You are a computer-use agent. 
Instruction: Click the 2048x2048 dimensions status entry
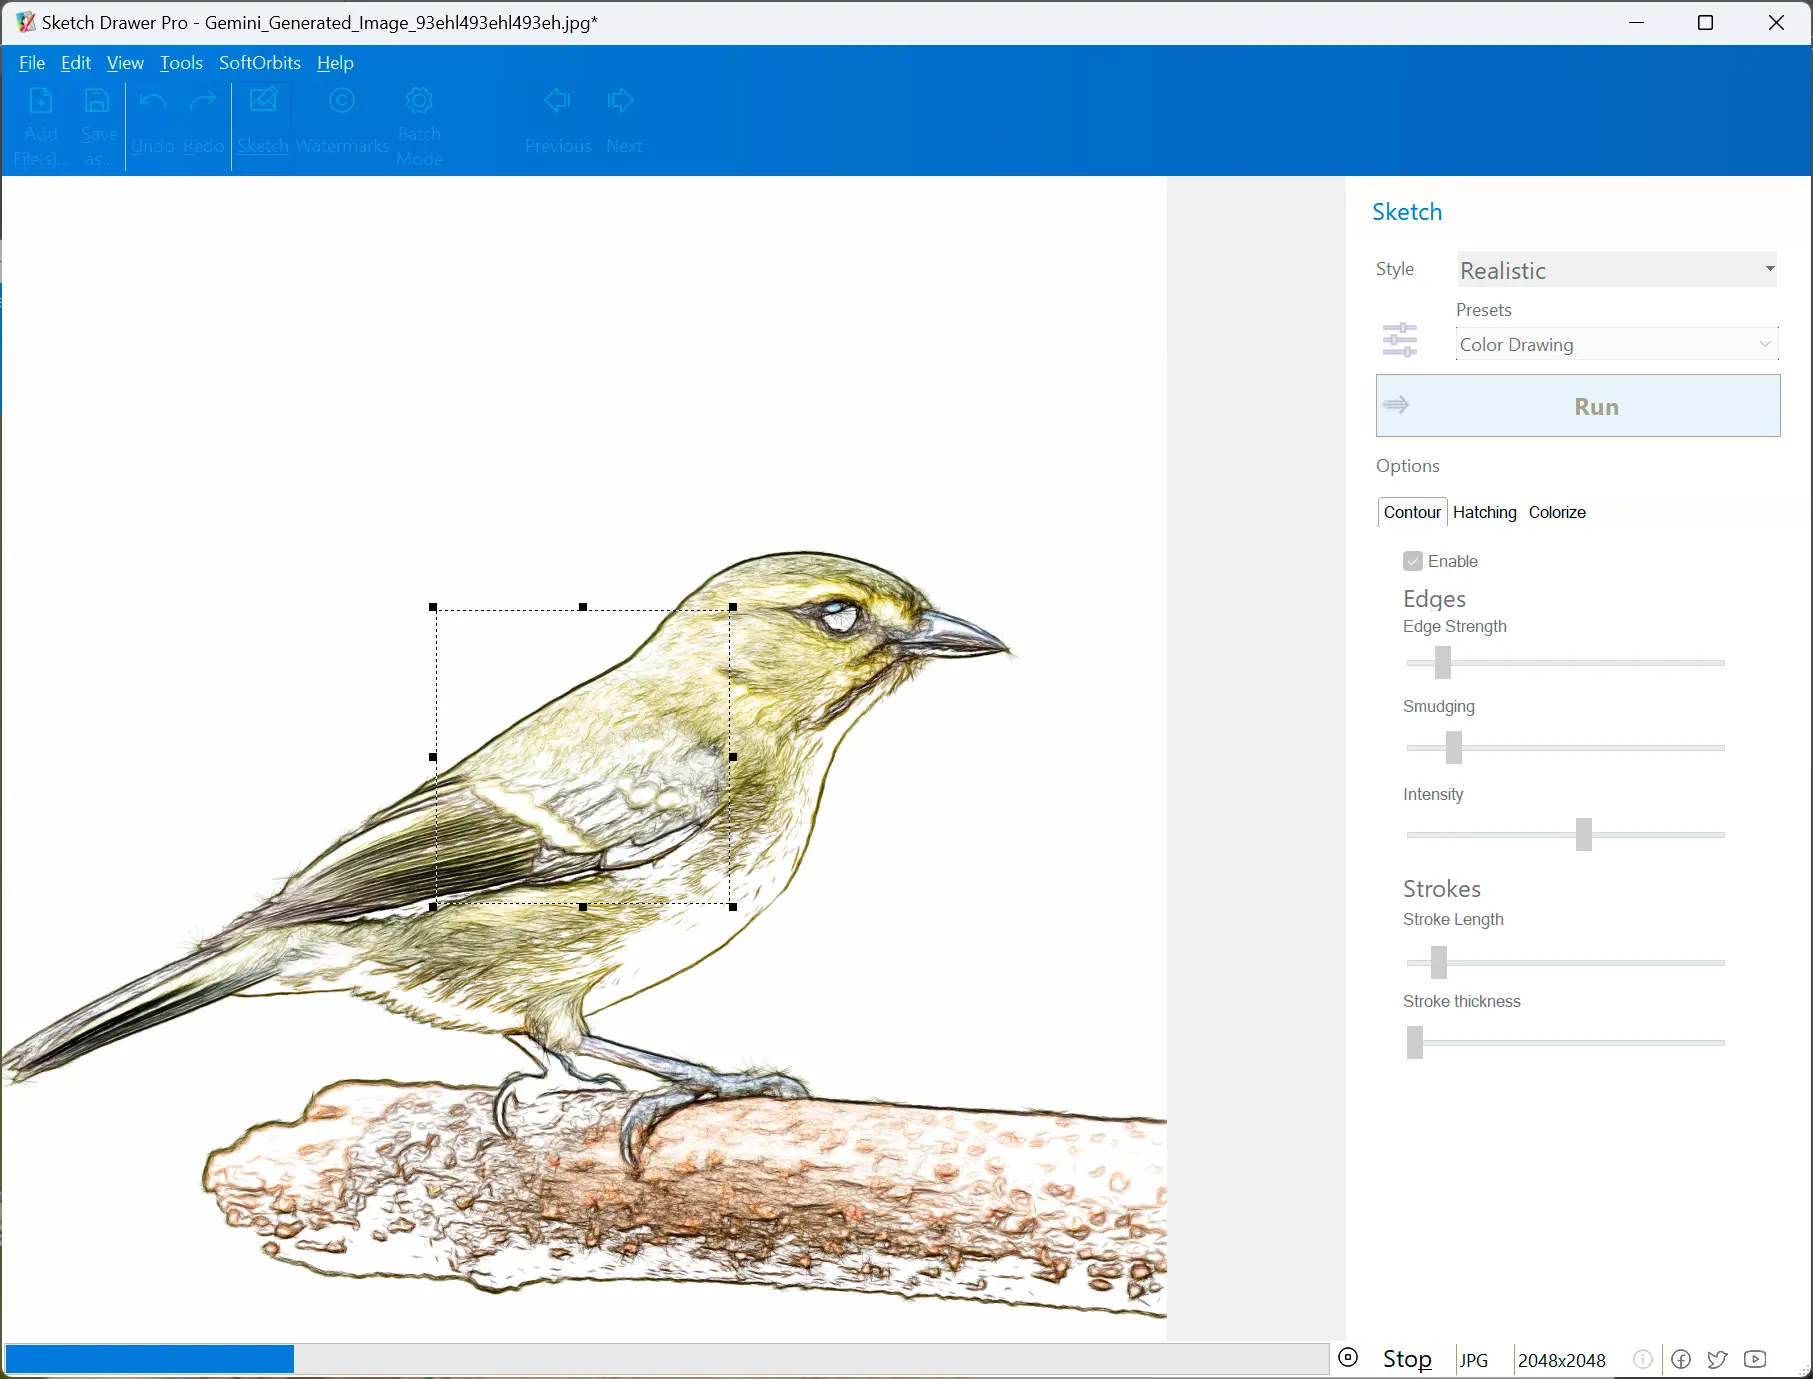[x=1562, y=1360]
